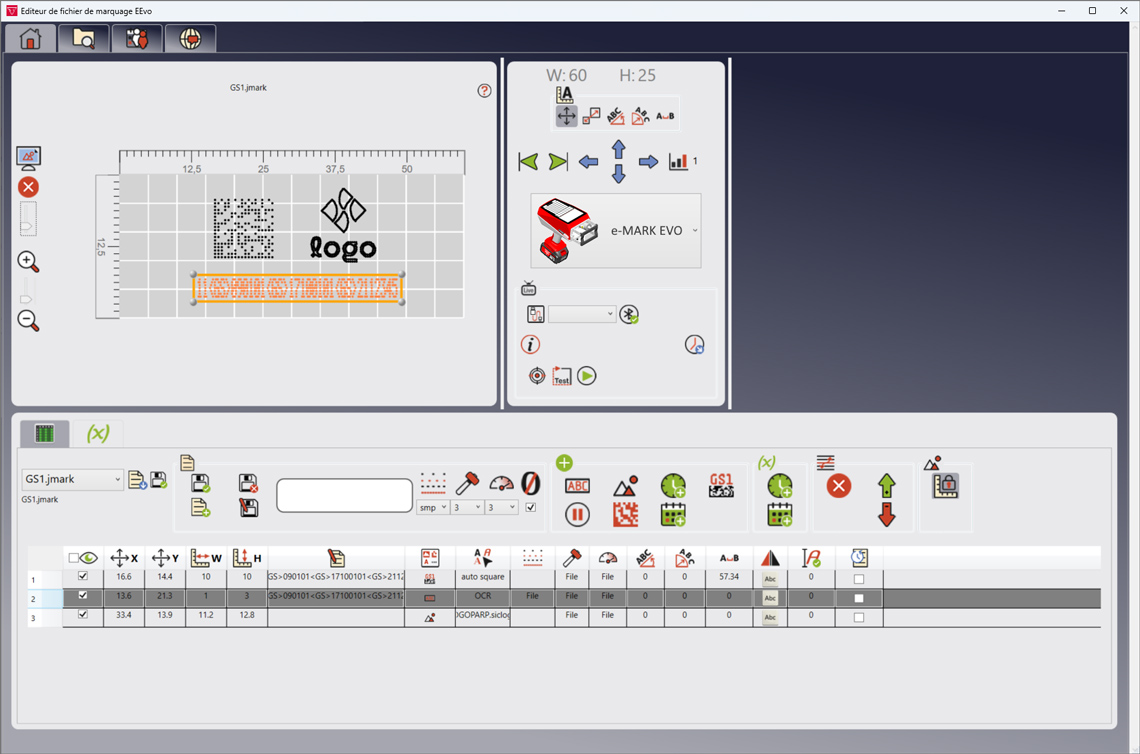1140x754 pixels.
Task: Insert a Data Matrix code block
Action: tap(625, 515)
